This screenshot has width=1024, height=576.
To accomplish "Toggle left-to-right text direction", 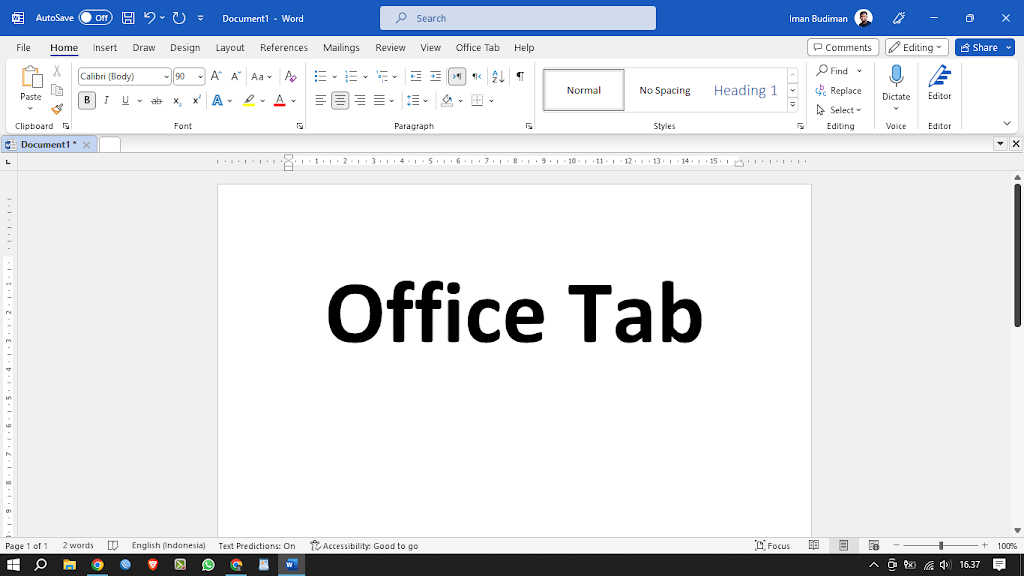I will pyautogui.click(x=457, y=76).
